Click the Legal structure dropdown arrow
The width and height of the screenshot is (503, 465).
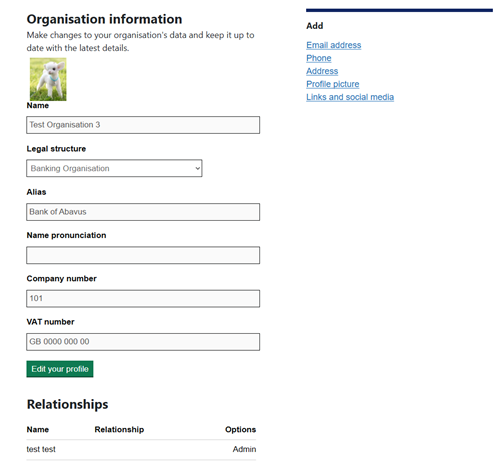tap(197, 168)
